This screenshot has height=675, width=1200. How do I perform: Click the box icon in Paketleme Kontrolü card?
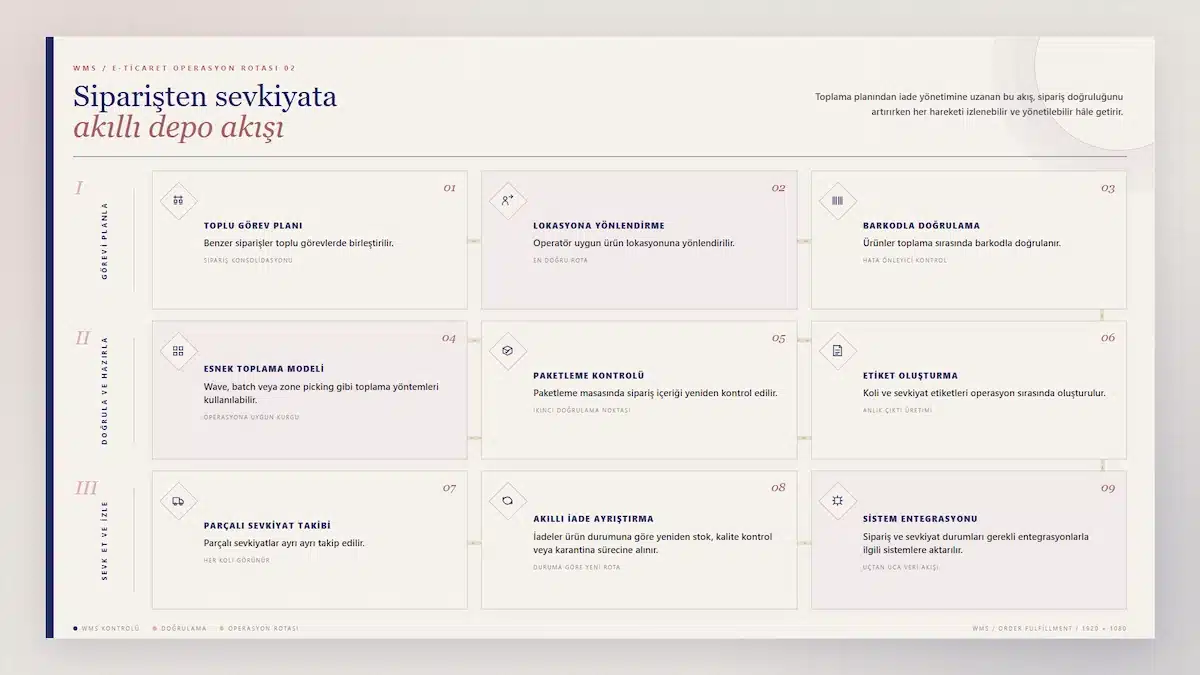click(508, 351)
